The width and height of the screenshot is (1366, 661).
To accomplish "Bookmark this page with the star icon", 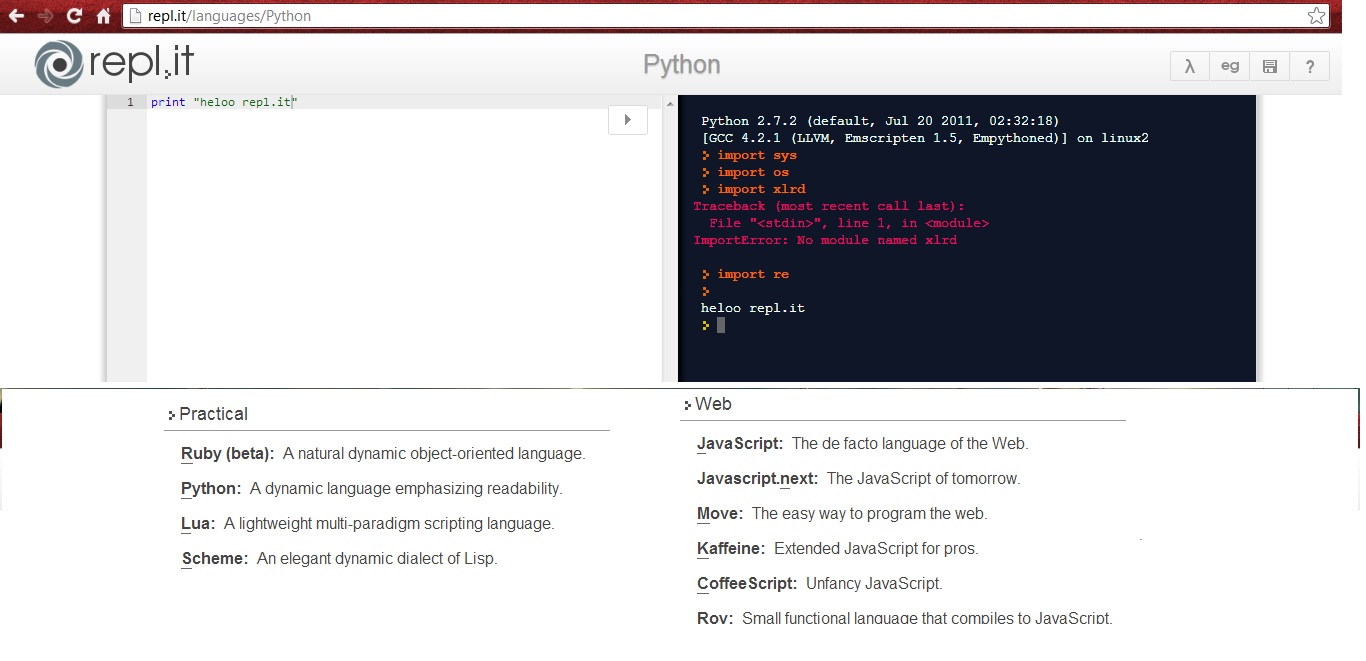I will click(x=1316, y=16).
